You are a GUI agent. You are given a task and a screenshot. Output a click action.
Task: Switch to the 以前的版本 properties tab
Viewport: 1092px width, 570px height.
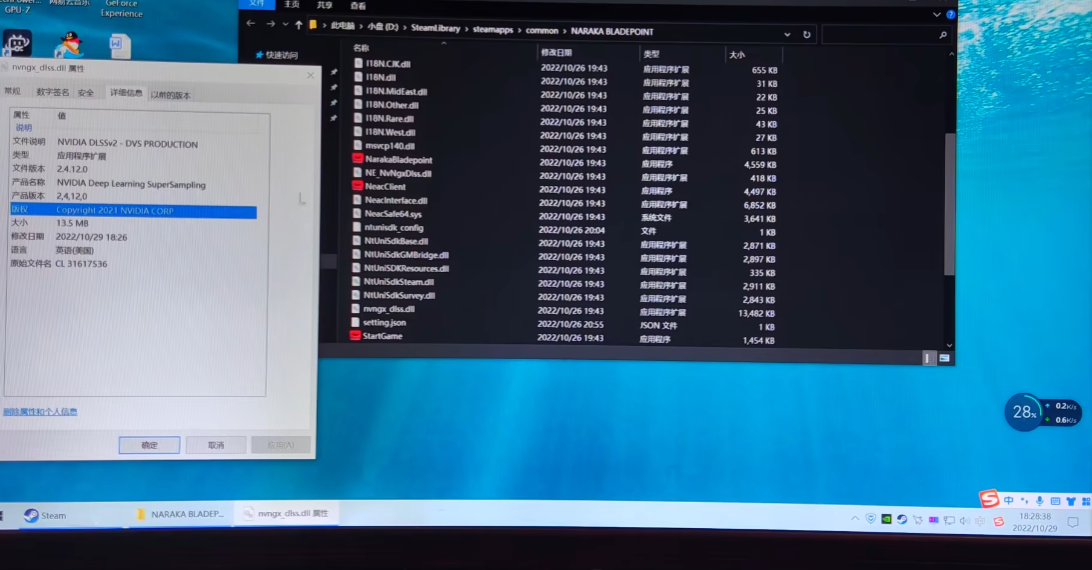click(171, 95)
